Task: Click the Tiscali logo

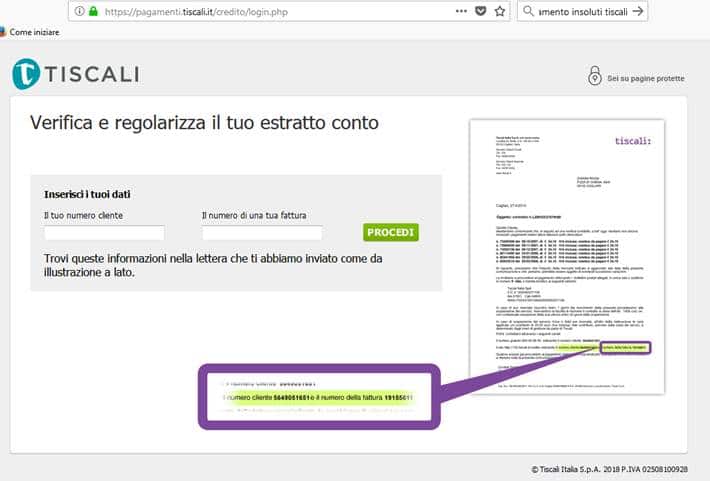Action: pyautogui.click(x=76, y=74)
